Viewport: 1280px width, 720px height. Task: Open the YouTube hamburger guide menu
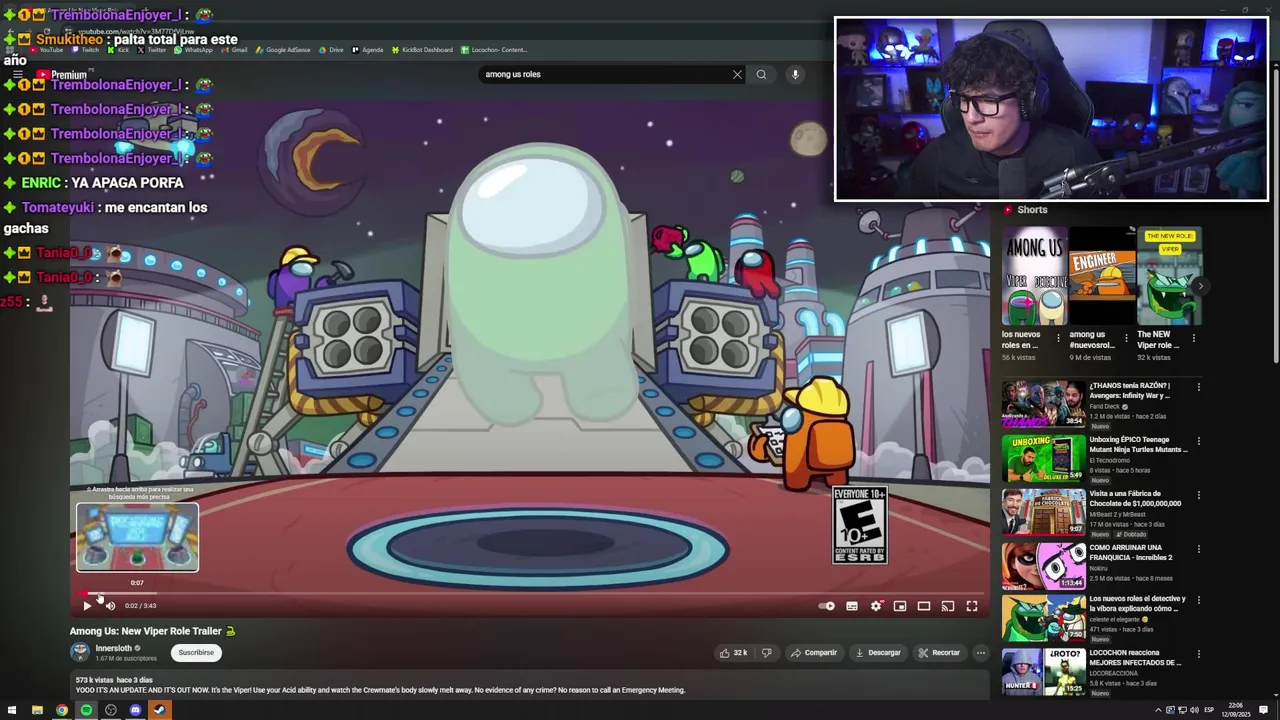[17, 75]
